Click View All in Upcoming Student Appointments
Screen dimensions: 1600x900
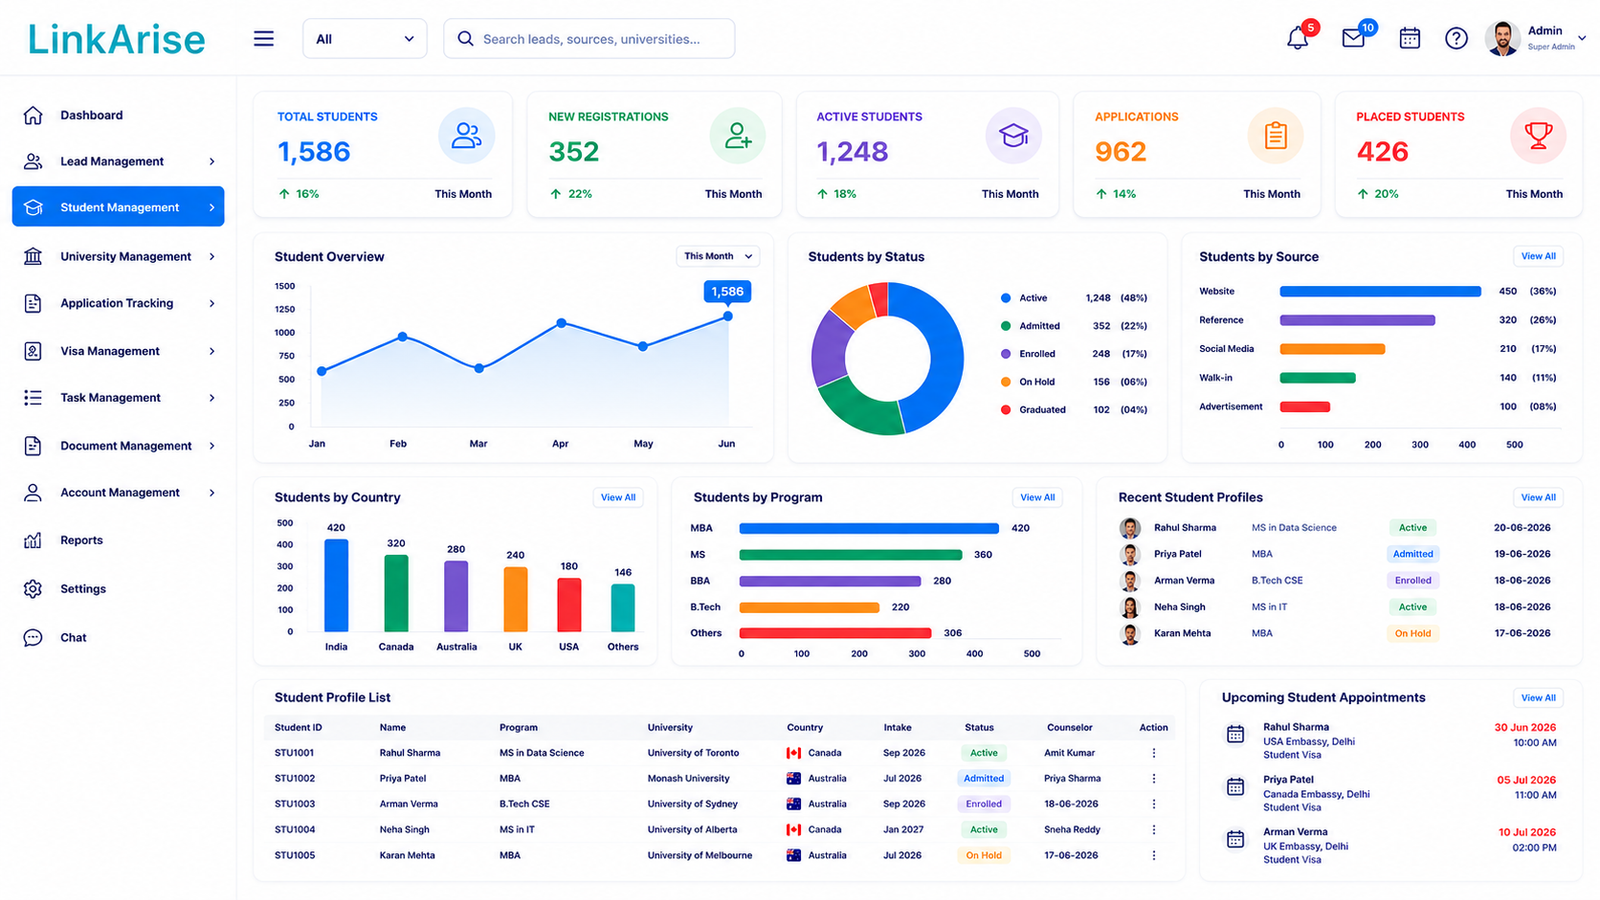tap(1538, 698)
